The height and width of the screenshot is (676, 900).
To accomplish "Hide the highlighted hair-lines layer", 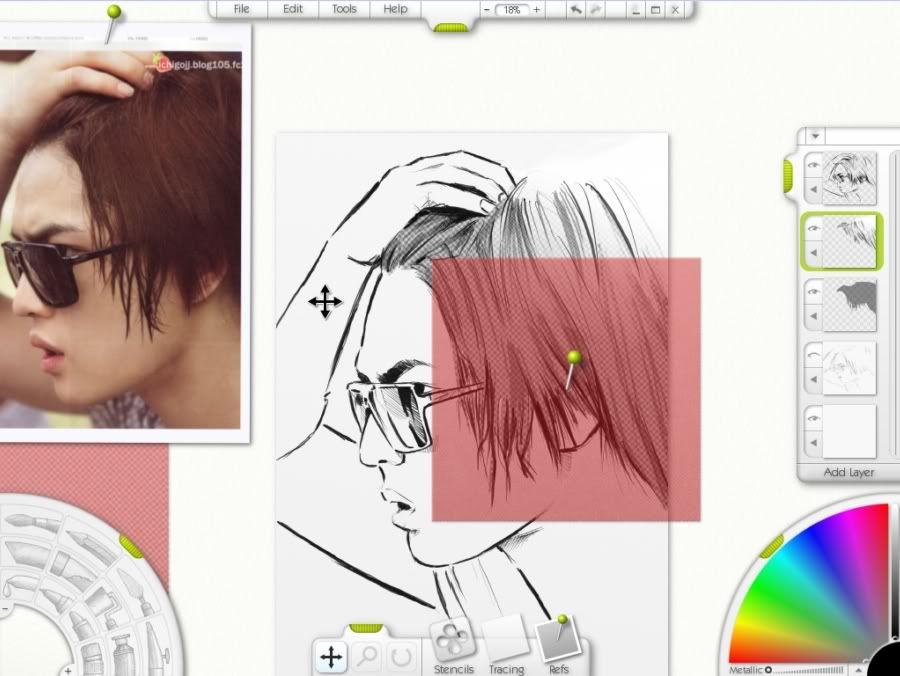I will (813, 228).
